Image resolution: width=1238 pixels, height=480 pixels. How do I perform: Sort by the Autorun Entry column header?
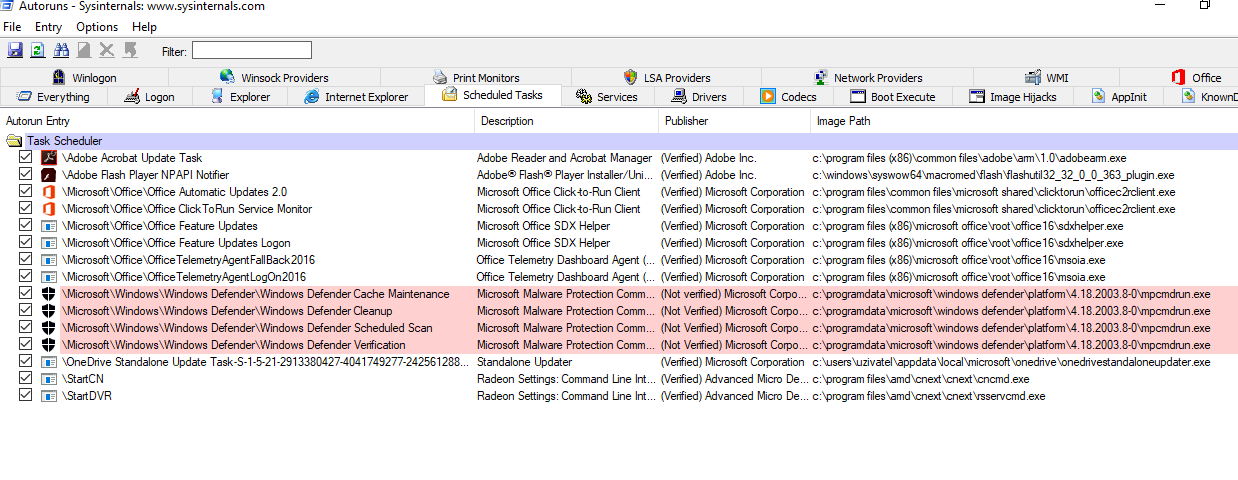(238, 121)
